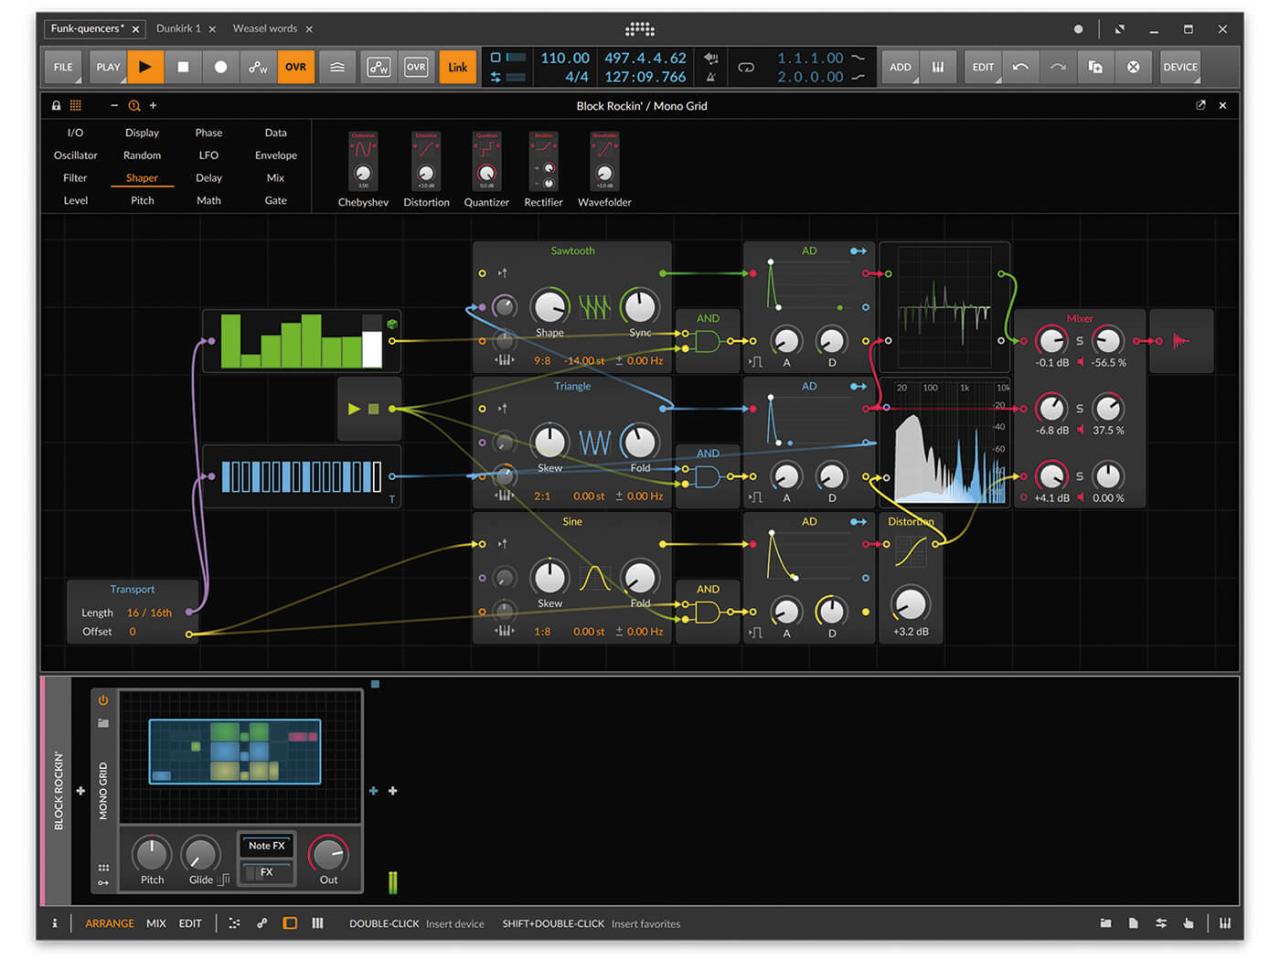Viewport: 1280px width, 960px height.
Task: Adjust the Mono Grid Out knob
Action: click(x=328, y=854)
